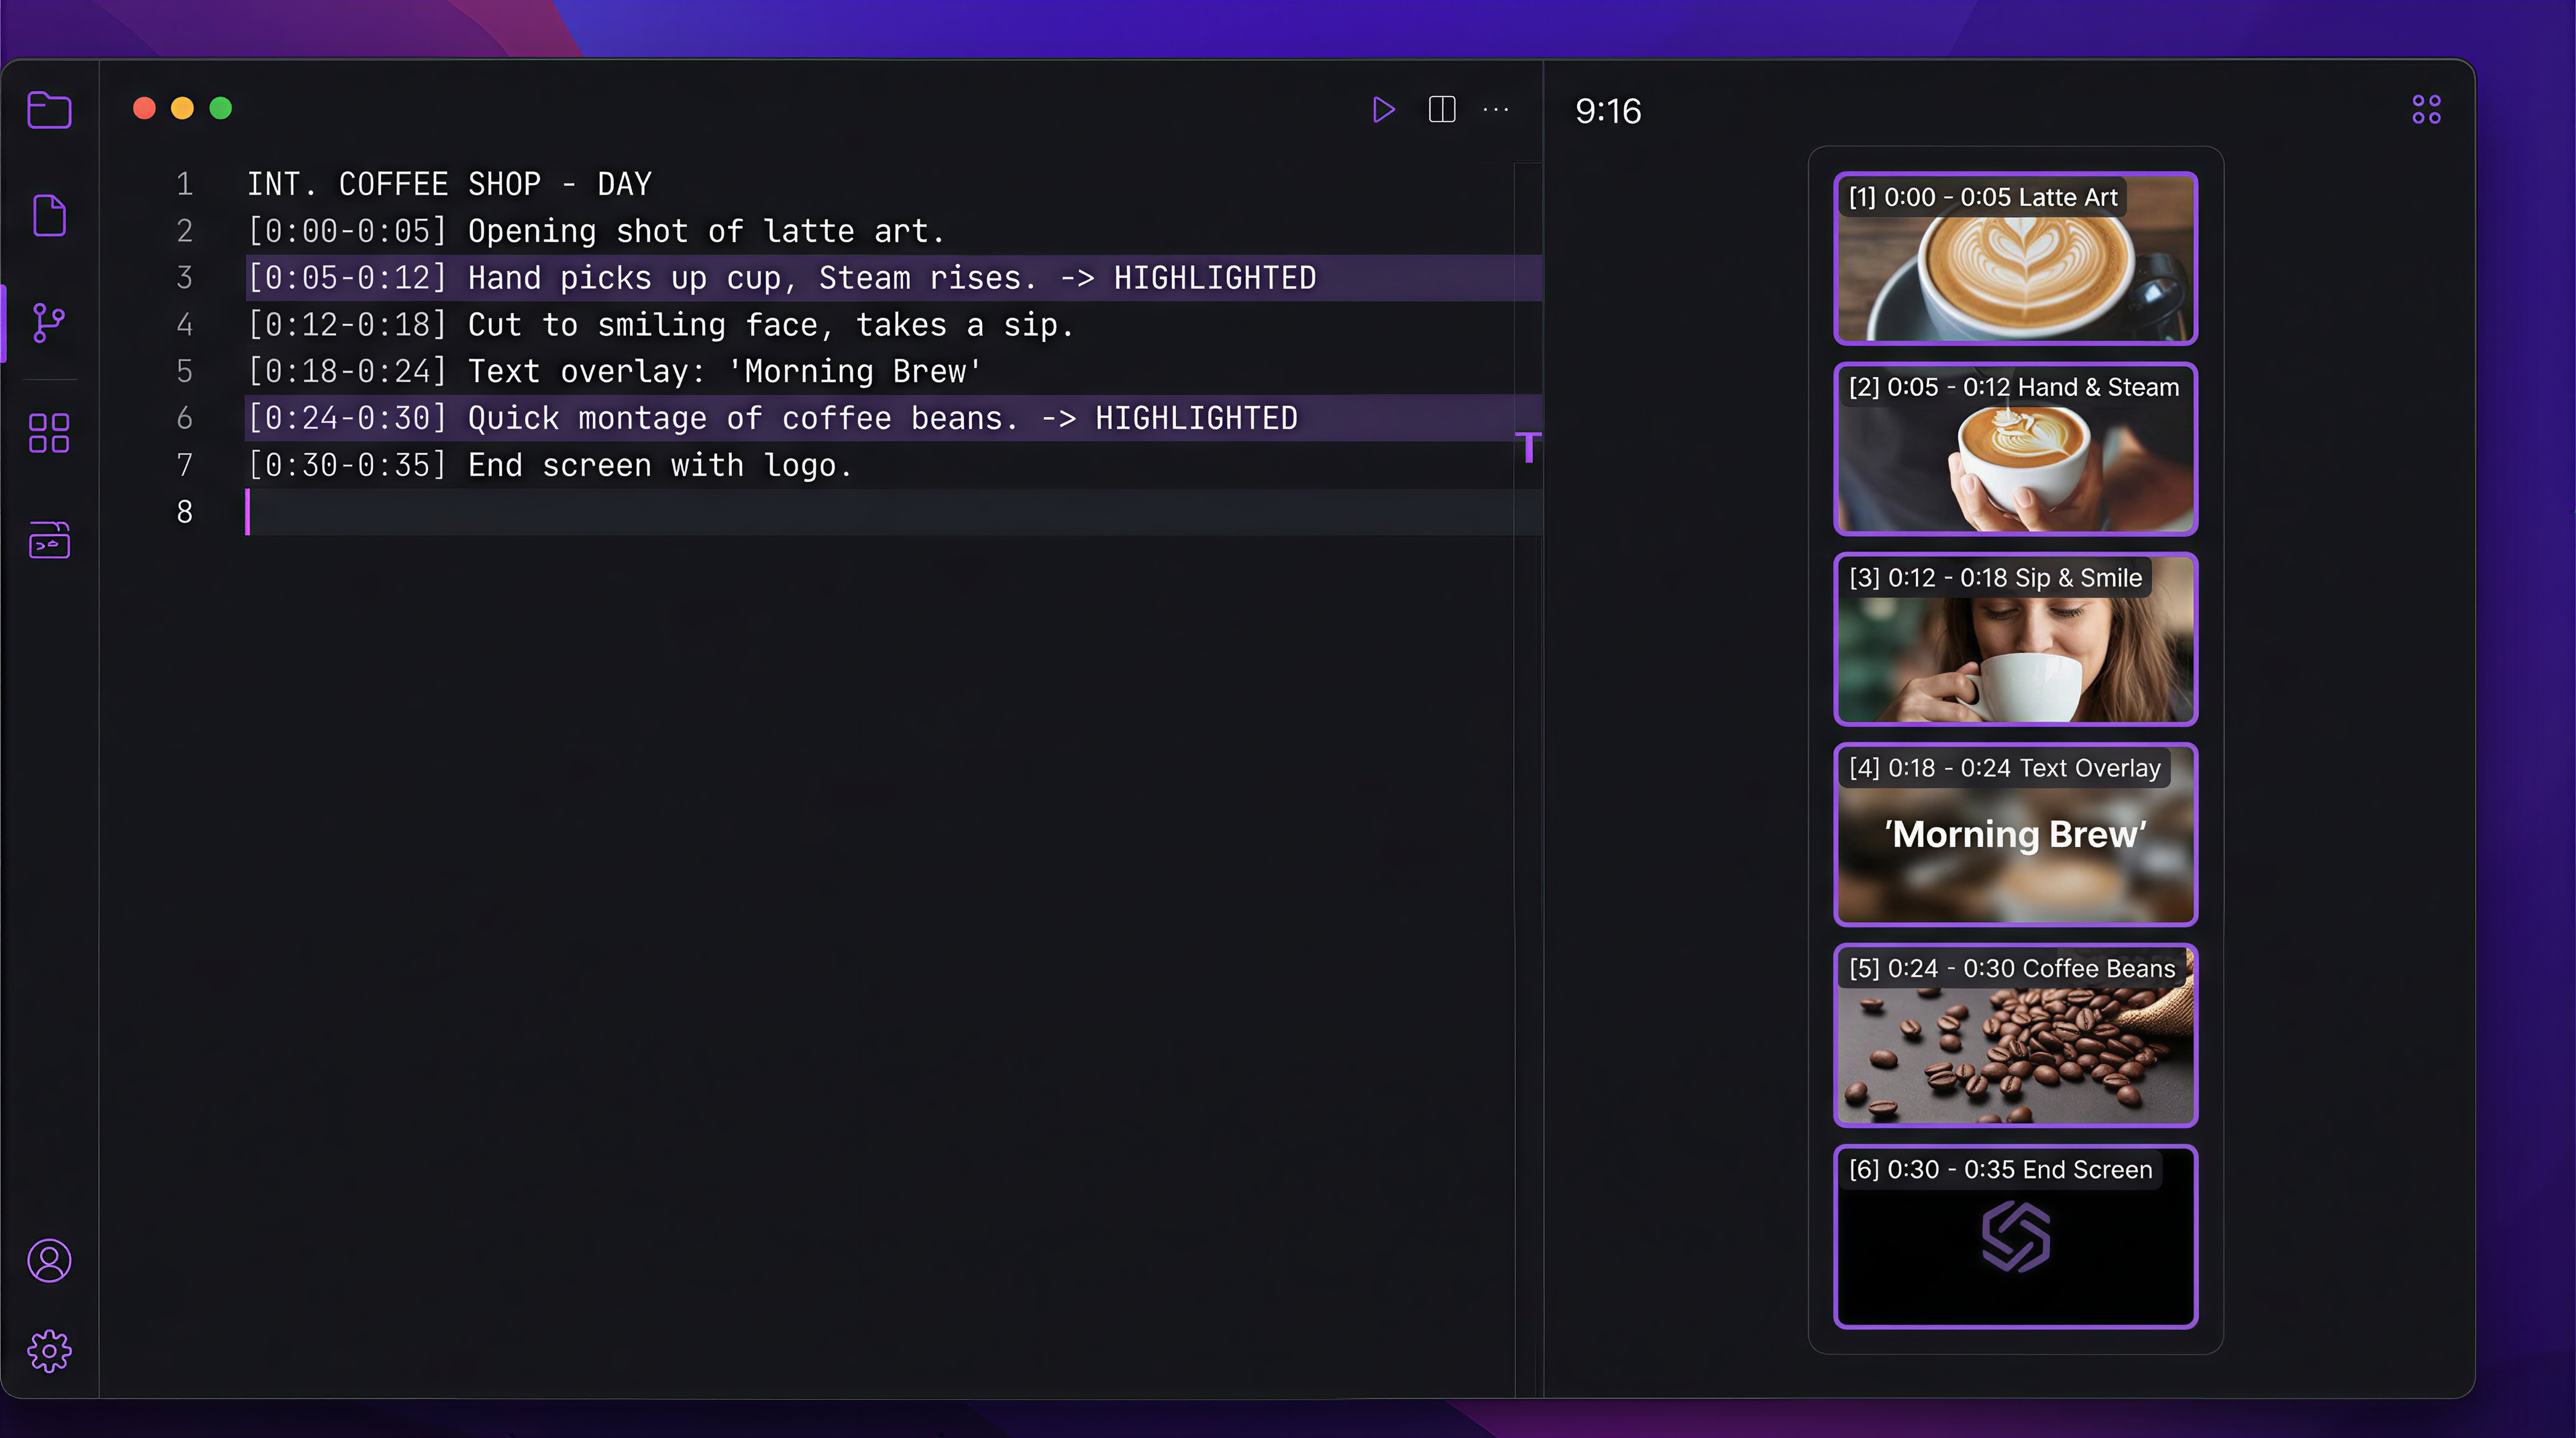Open the terminal panel icon in sidebar
The height and width of the screenshot is (1438, 2576).
tap(49, 540)
